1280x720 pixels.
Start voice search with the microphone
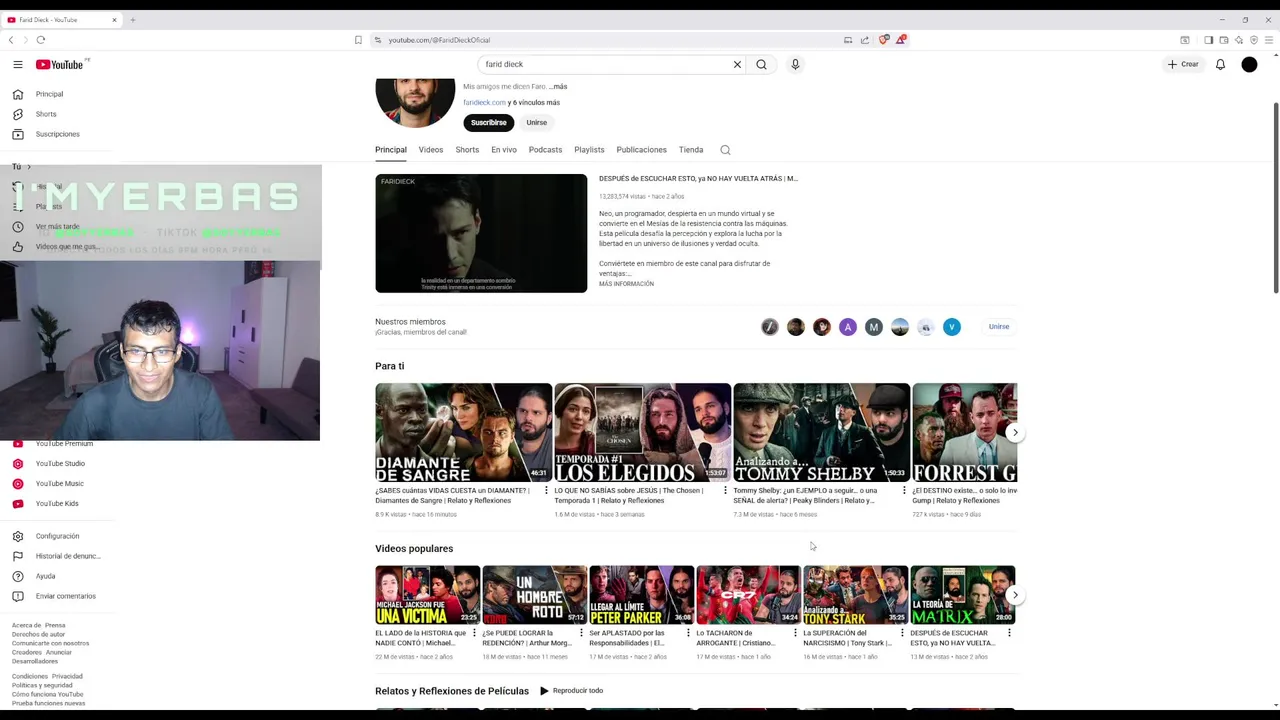pyautogui.click(x=795, y=64)
